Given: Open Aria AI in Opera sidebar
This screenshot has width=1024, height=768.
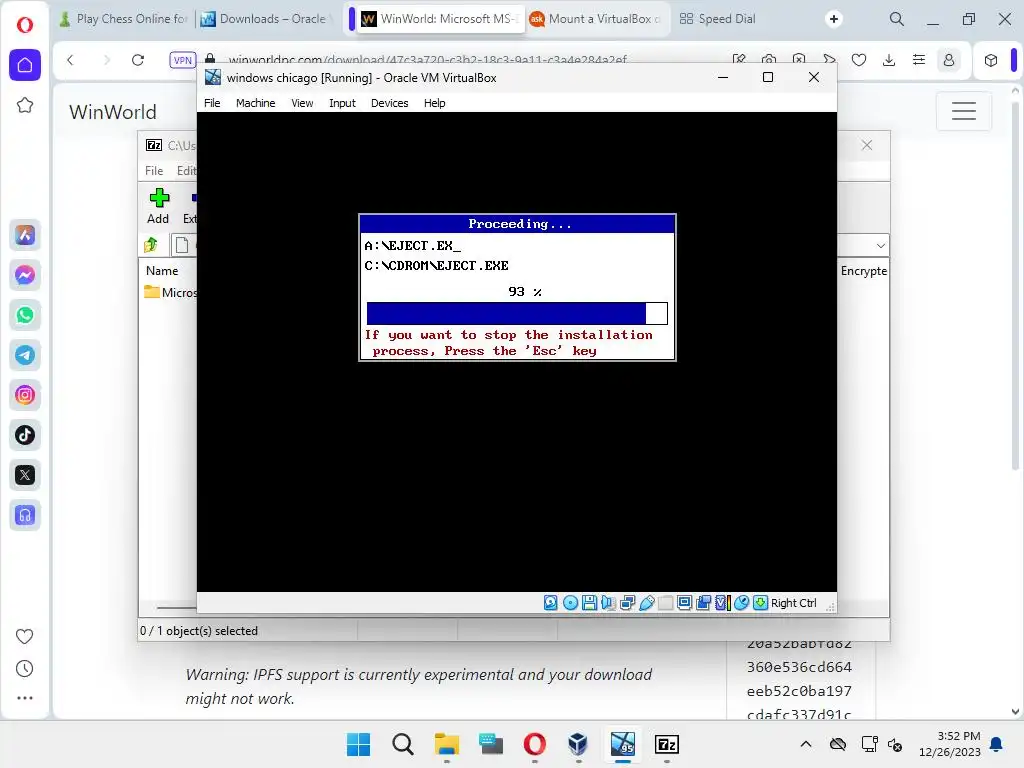Looking at the screenshot, I should point(25,235).
